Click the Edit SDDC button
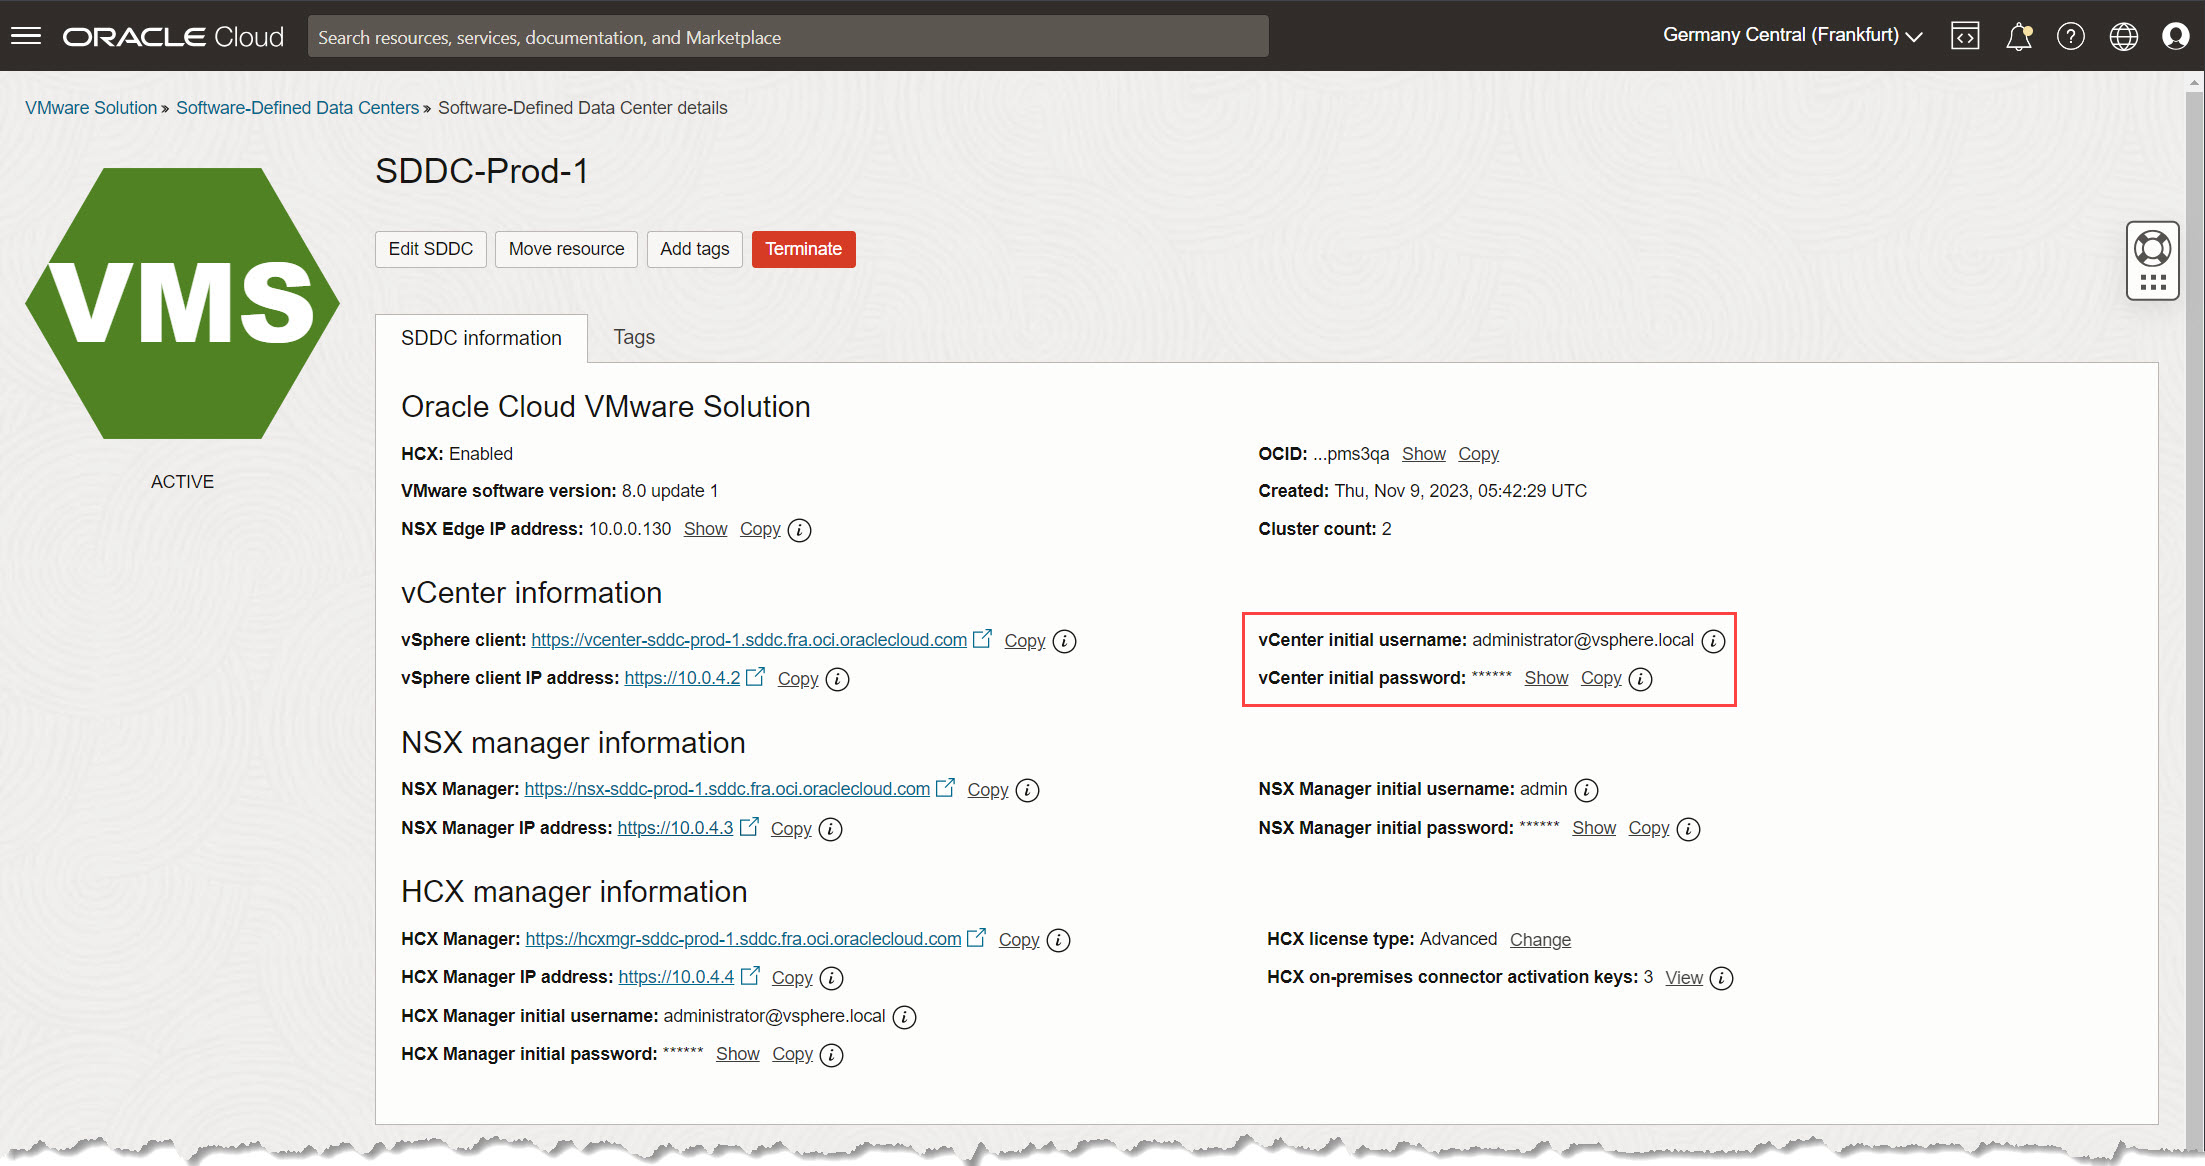The width and height of the screenshot is (2205, 1166). [x=431, y=249]
